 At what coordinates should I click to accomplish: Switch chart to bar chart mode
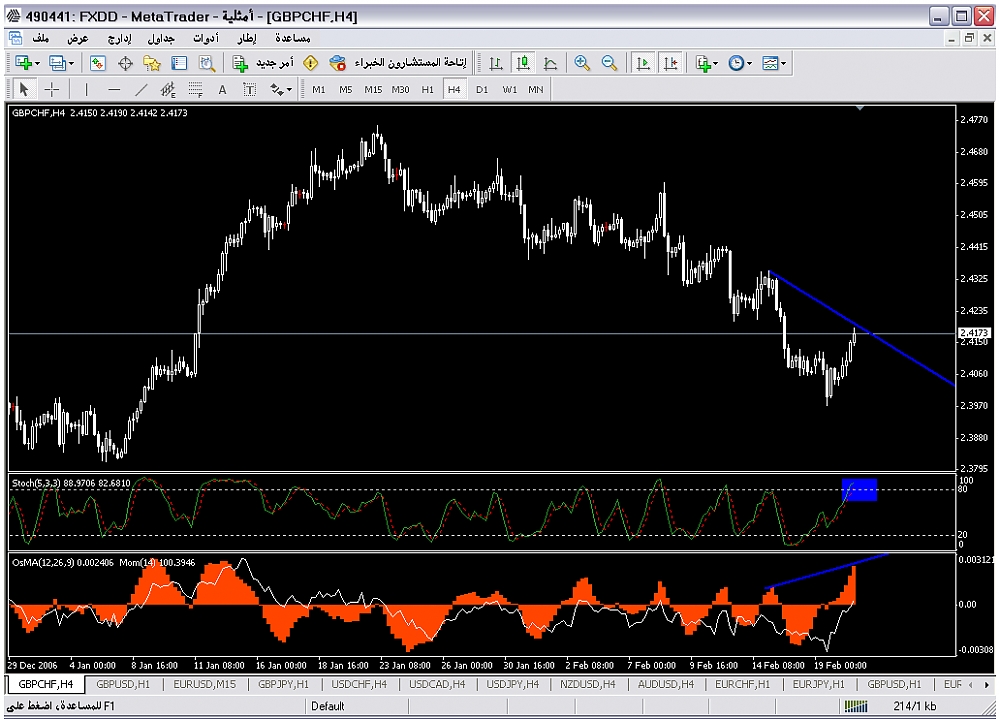495,63
